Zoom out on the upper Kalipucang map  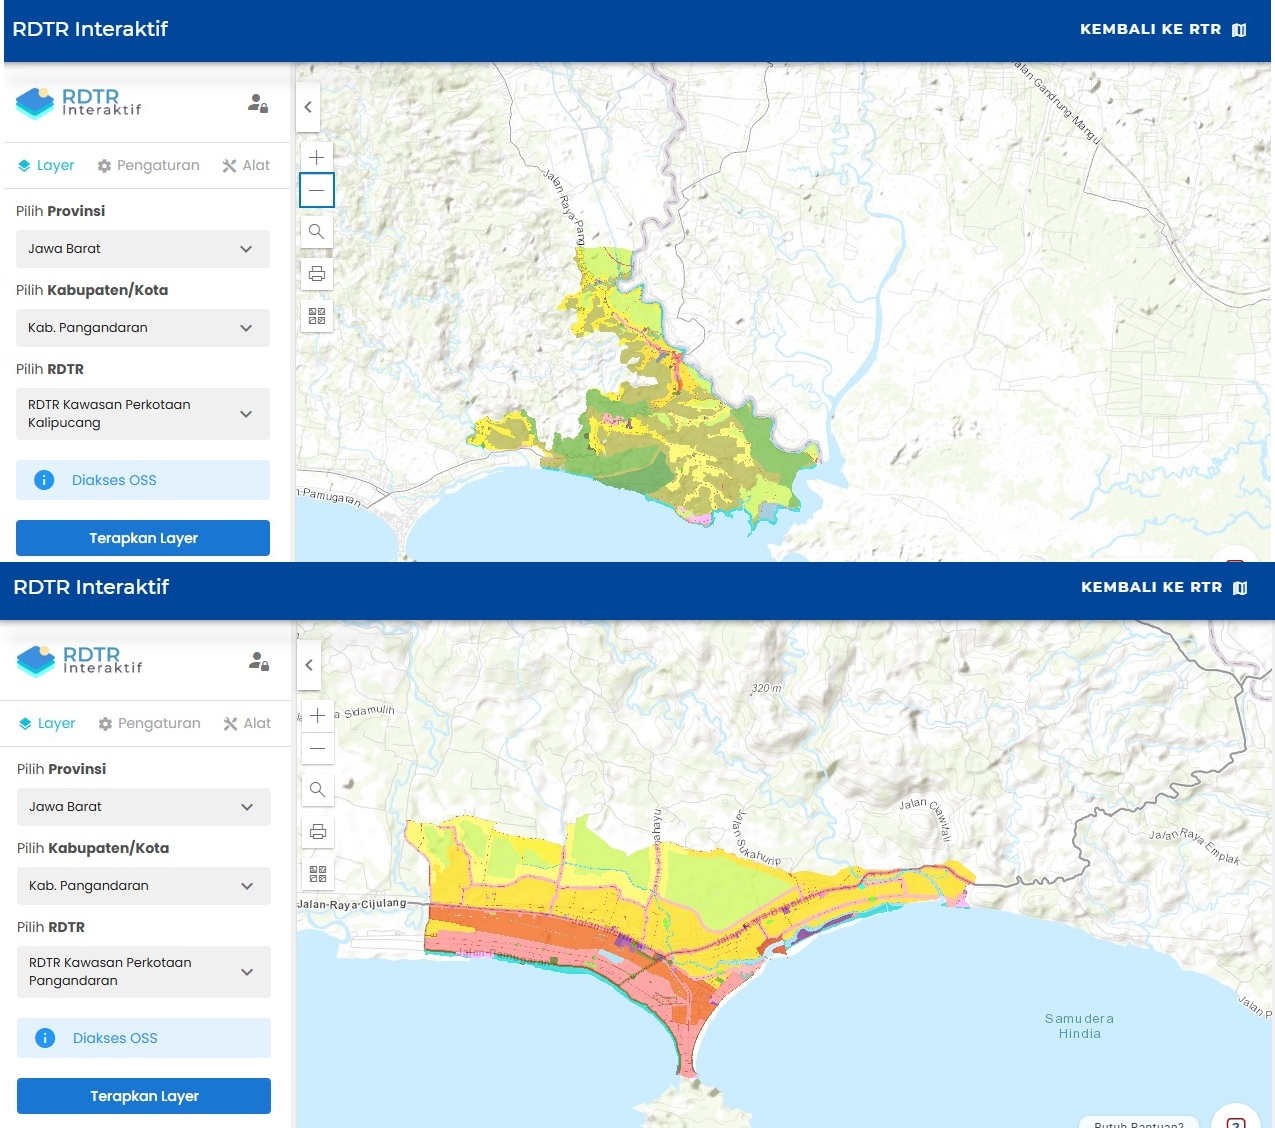(x=317, y=190)
